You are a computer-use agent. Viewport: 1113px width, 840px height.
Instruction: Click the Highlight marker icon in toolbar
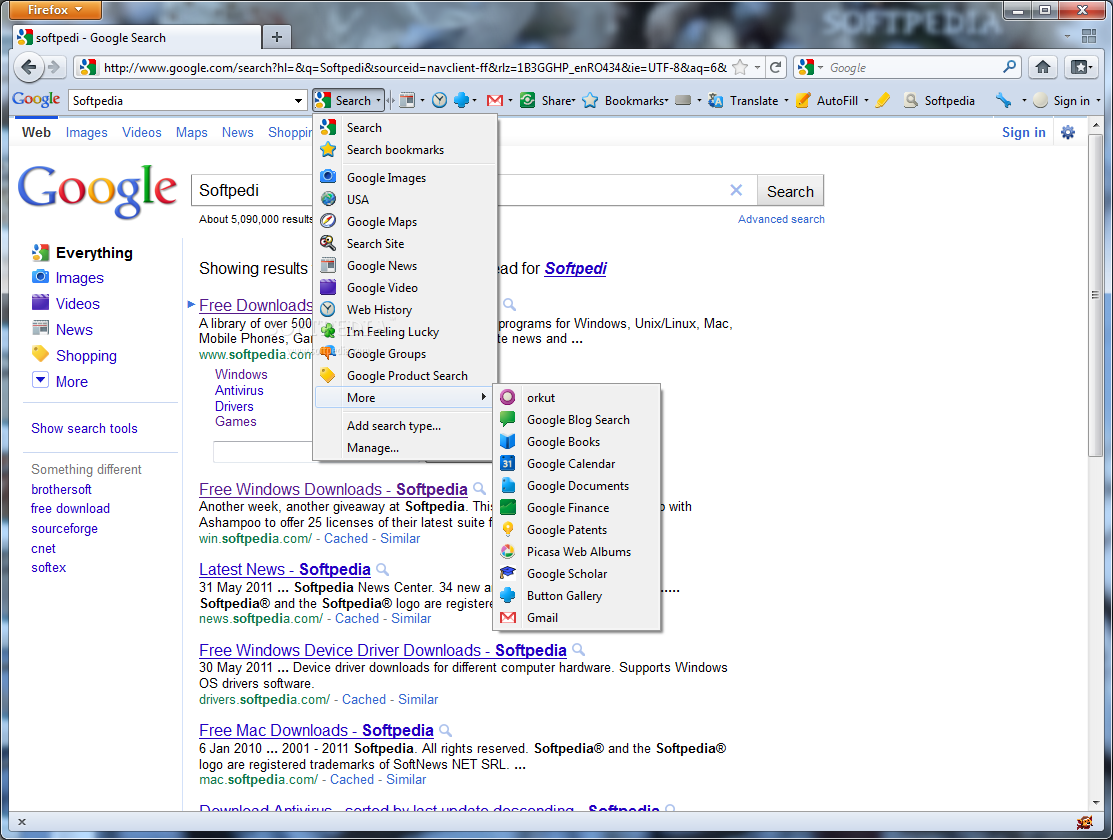(882, 101)
